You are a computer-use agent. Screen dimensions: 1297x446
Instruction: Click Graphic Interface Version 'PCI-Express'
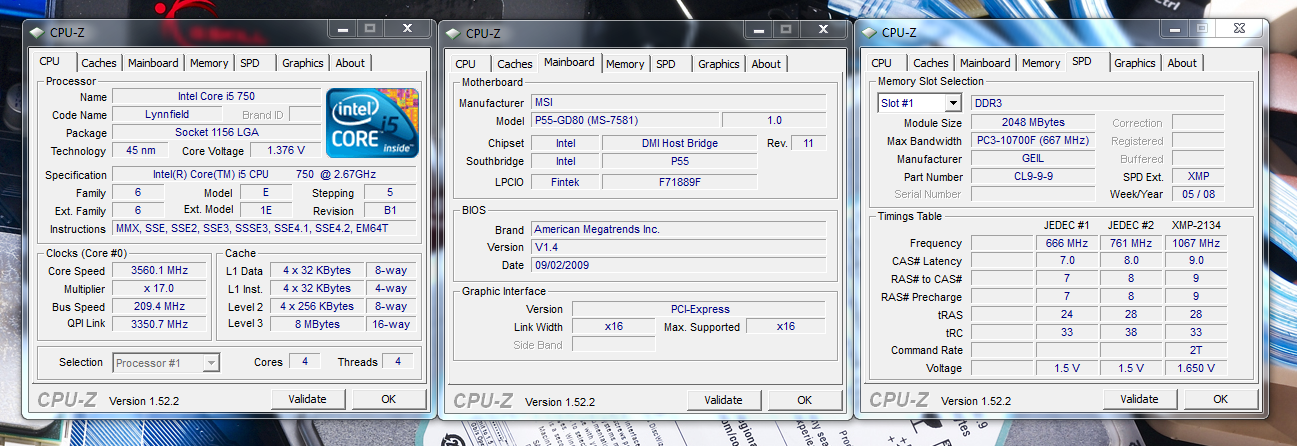[698, 309]
